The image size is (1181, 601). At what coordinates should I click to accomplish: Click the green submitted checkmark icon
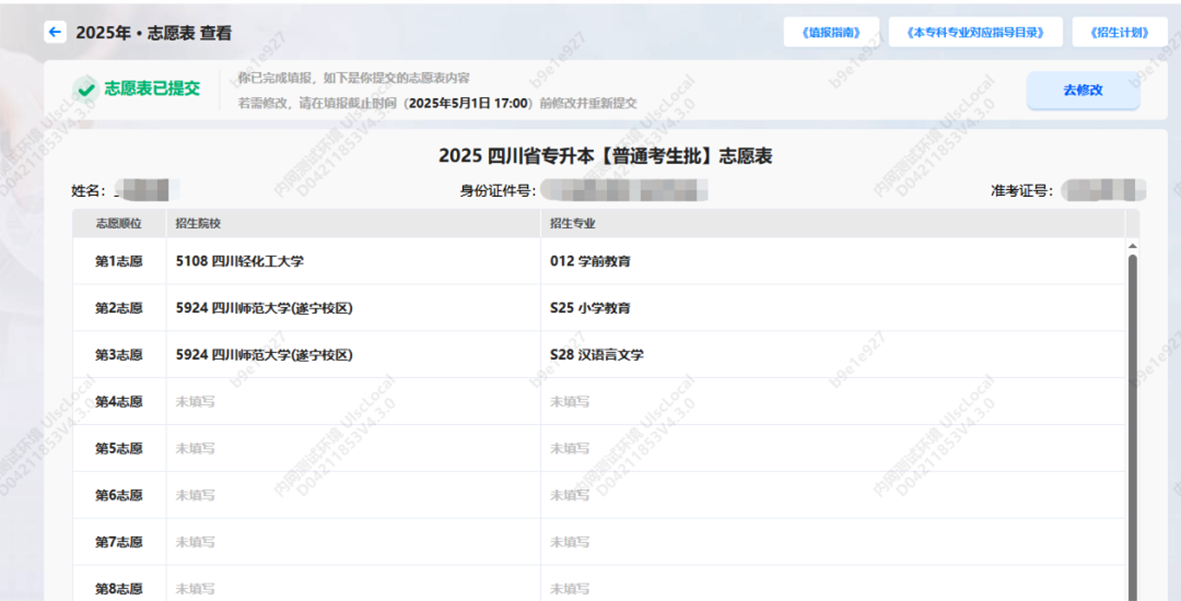(85, 89)
